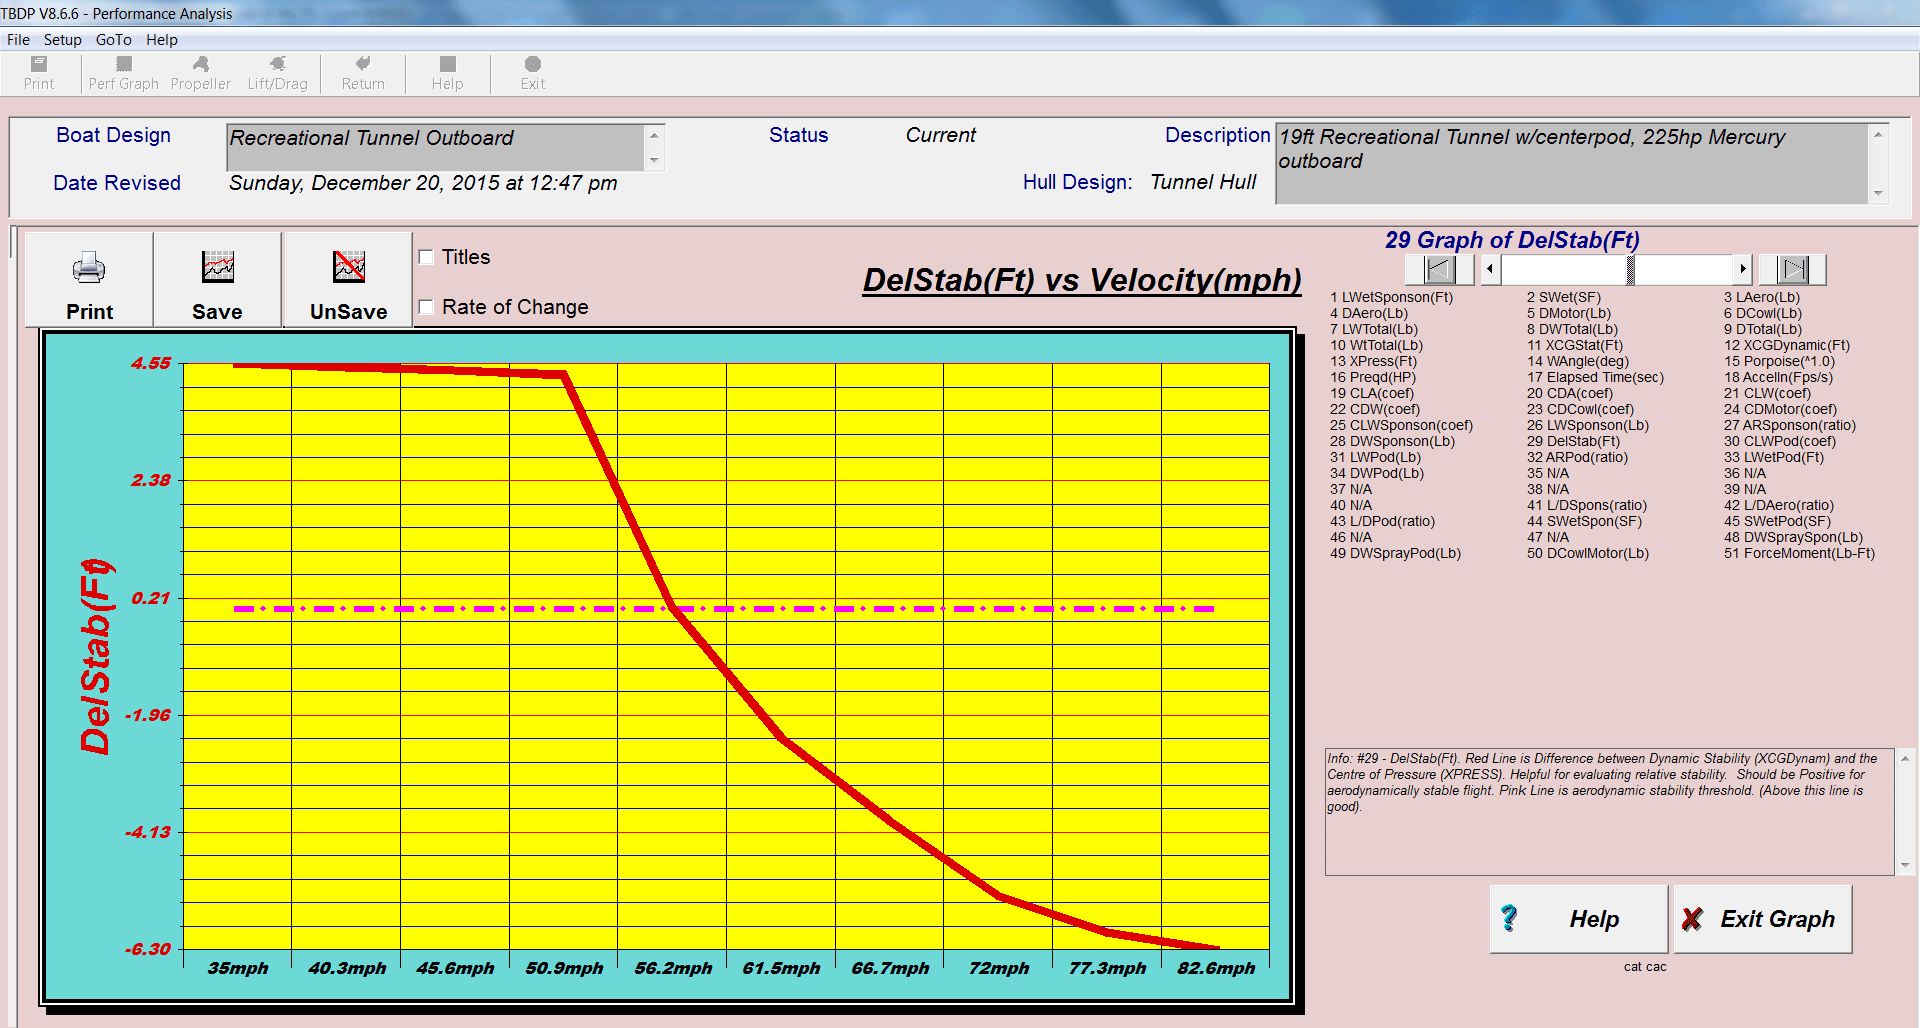Select graph 1 LWetSponson(Ft)
Screen dimensions: 1920x1028
[x=1391, y=297]
